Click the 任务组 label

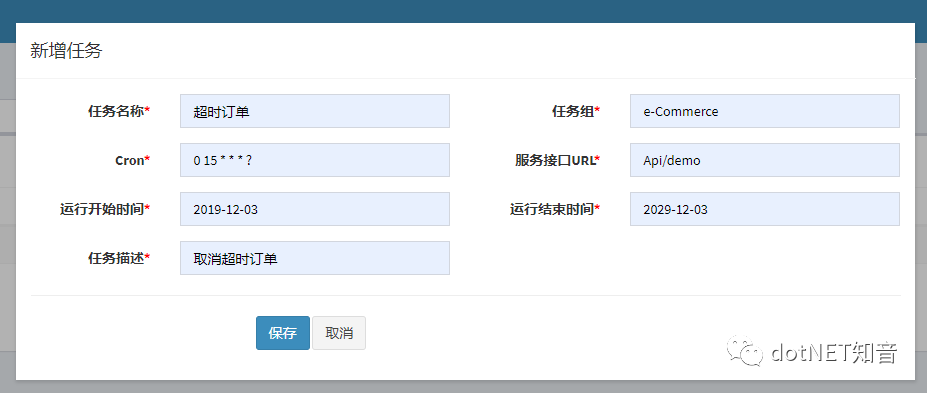point(576,111)
